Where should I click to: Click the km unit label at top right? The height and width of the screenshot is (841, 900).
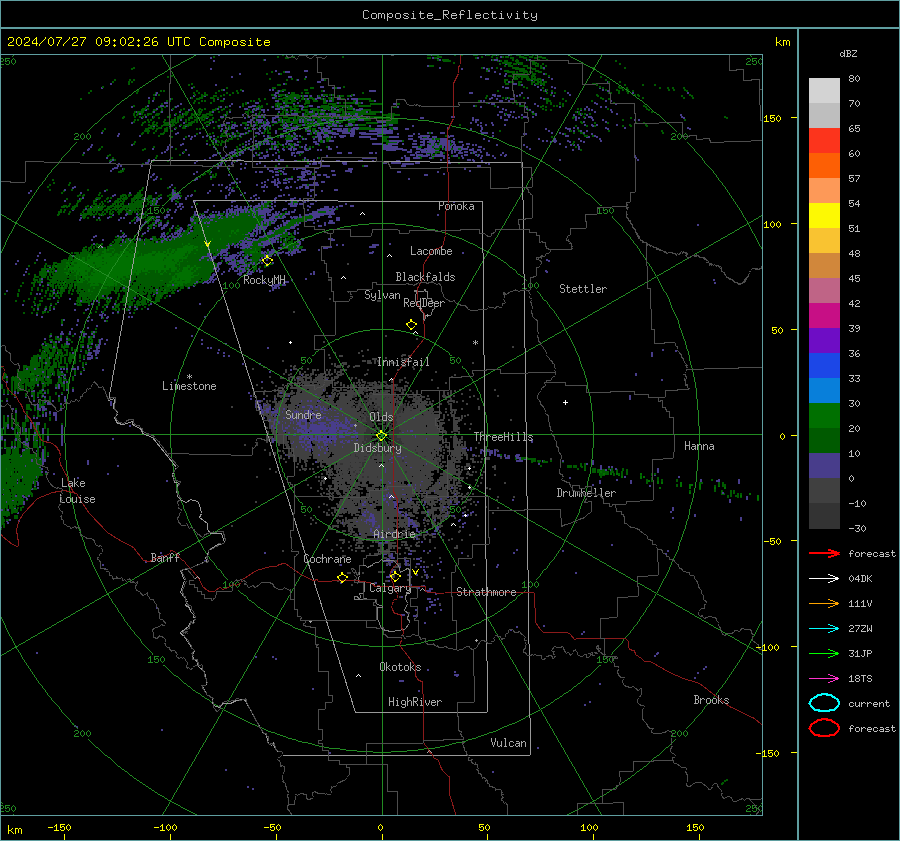[782, 42]
